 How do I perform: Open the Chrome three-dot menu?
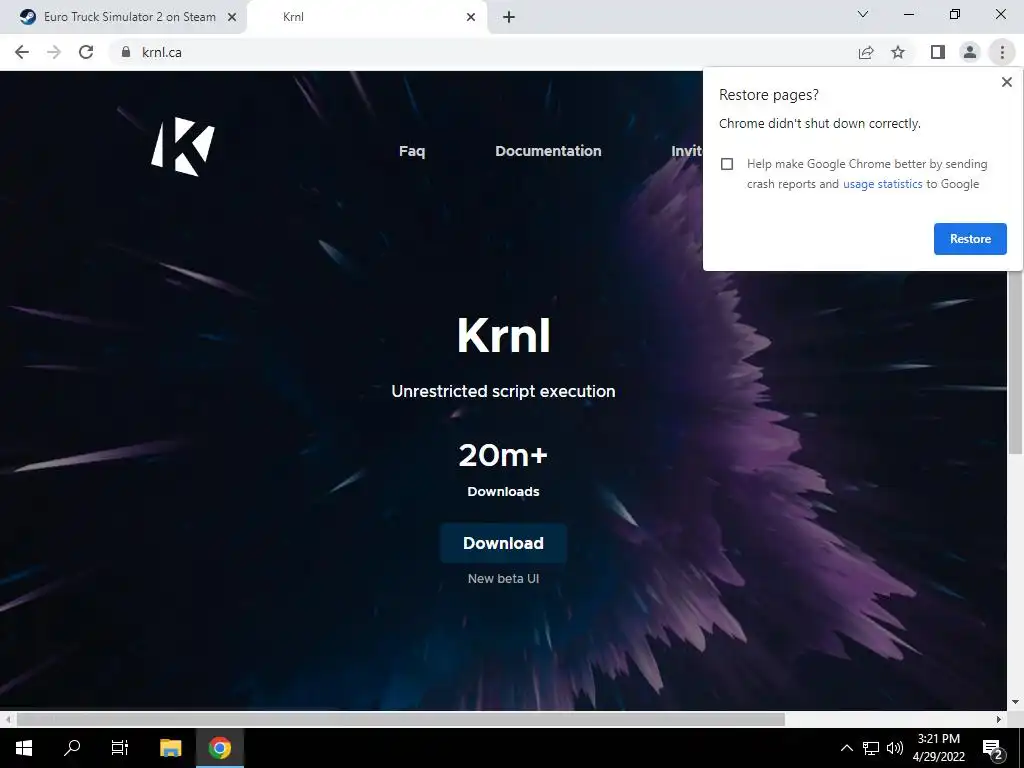tap(1002, 52)
